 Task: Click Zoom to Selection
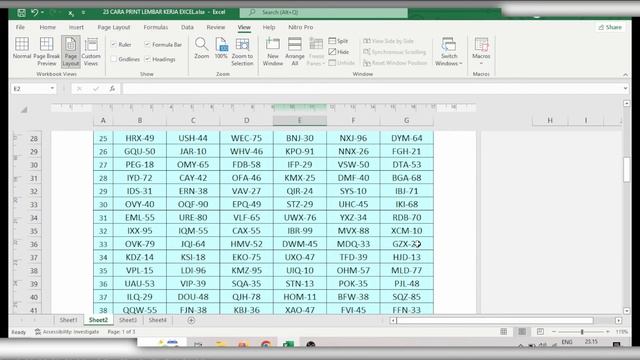pos(242,51)
